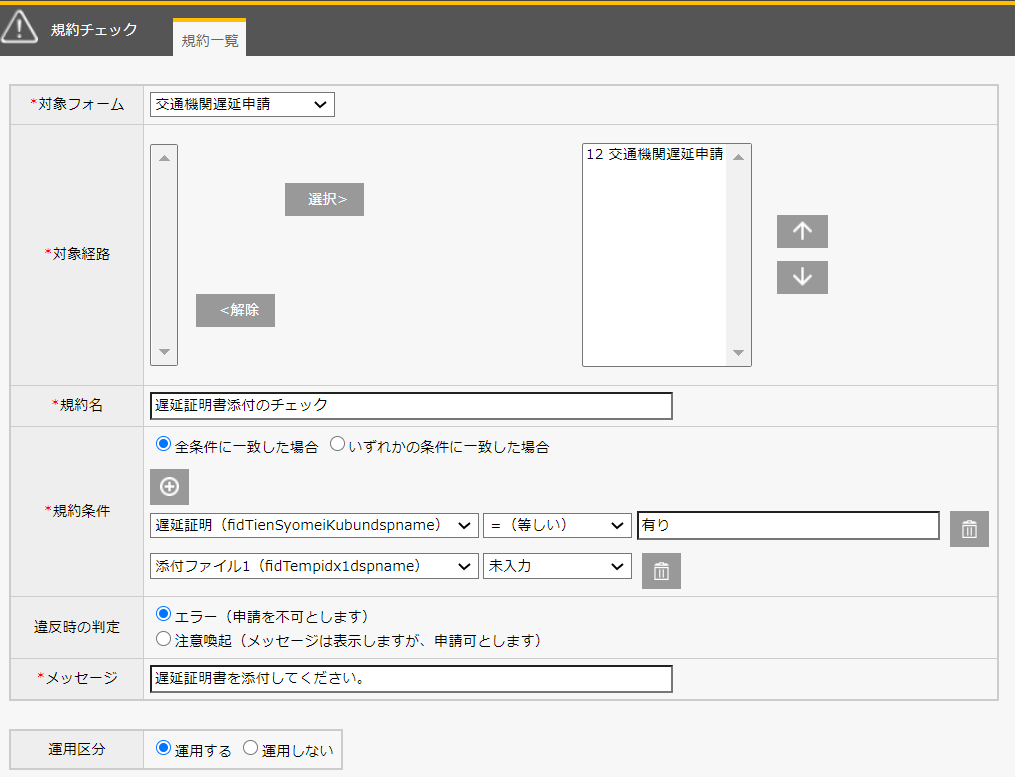Delete the 添付ファイル1 condition with trash icon
1015x777 pixels.
[661, 571]
